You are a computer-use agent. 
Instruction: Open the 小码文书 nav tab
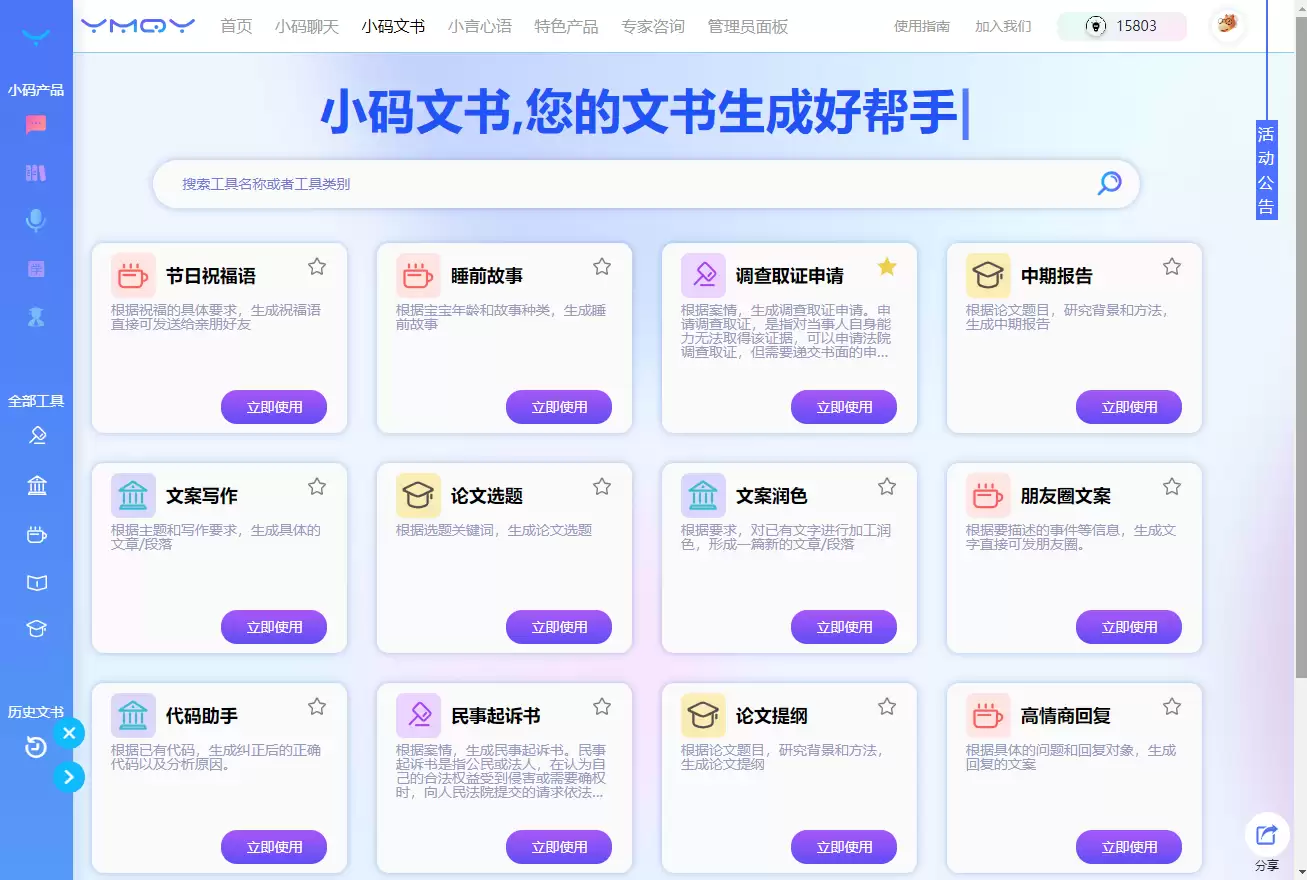tap(393, 26)
